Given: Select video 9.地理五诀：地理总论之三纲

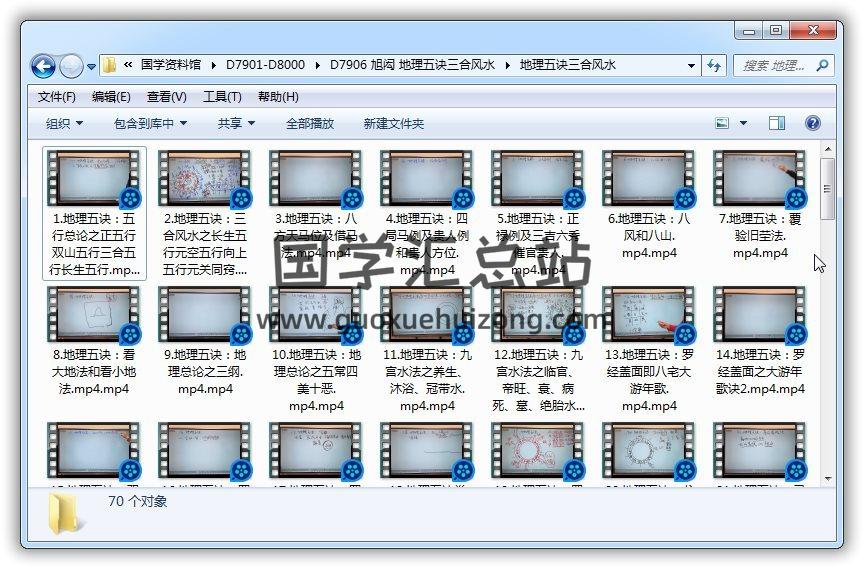Looking at the screenshot, I should click(x=205, y=341).
